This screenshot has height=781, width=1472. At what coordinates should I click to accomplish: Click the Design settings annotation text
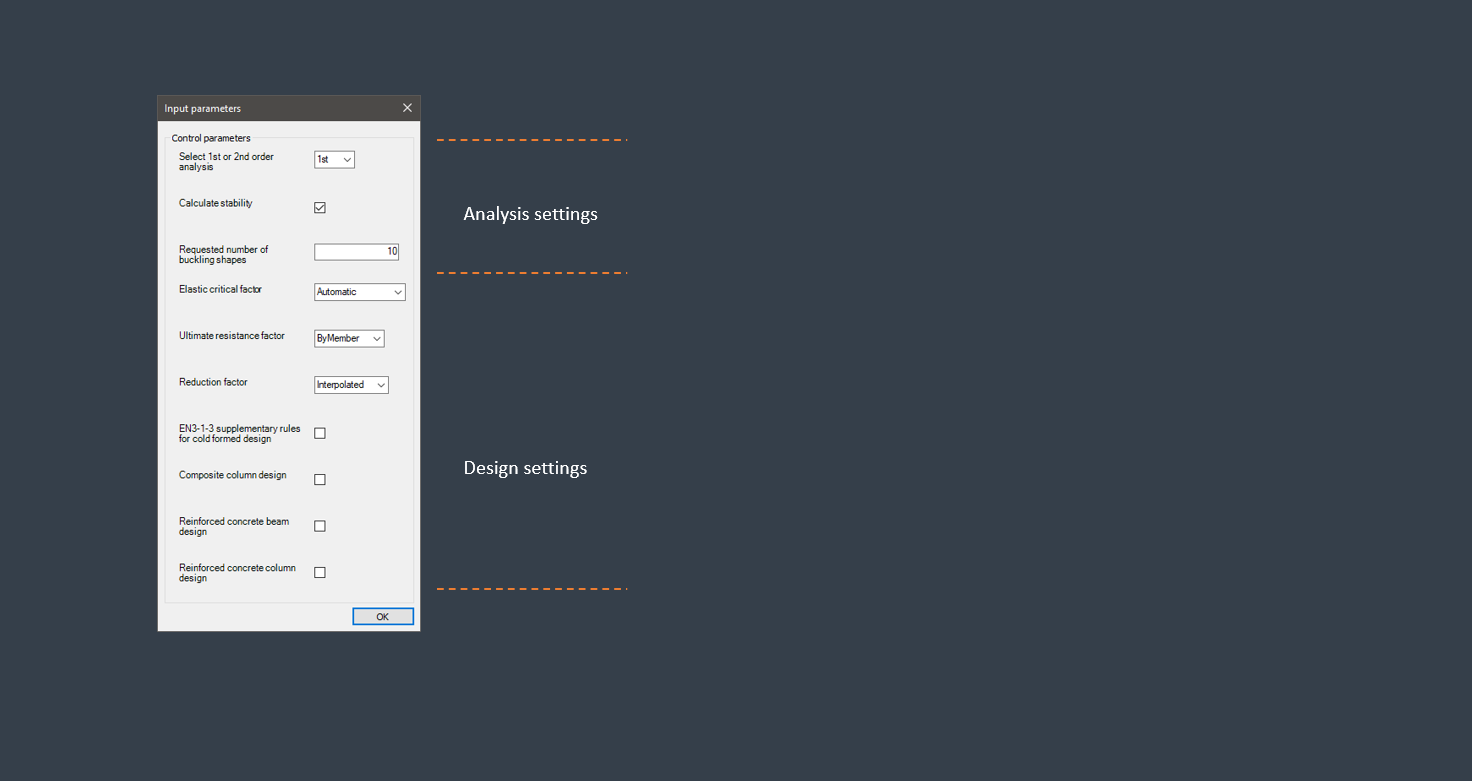(x=525, y=468)
